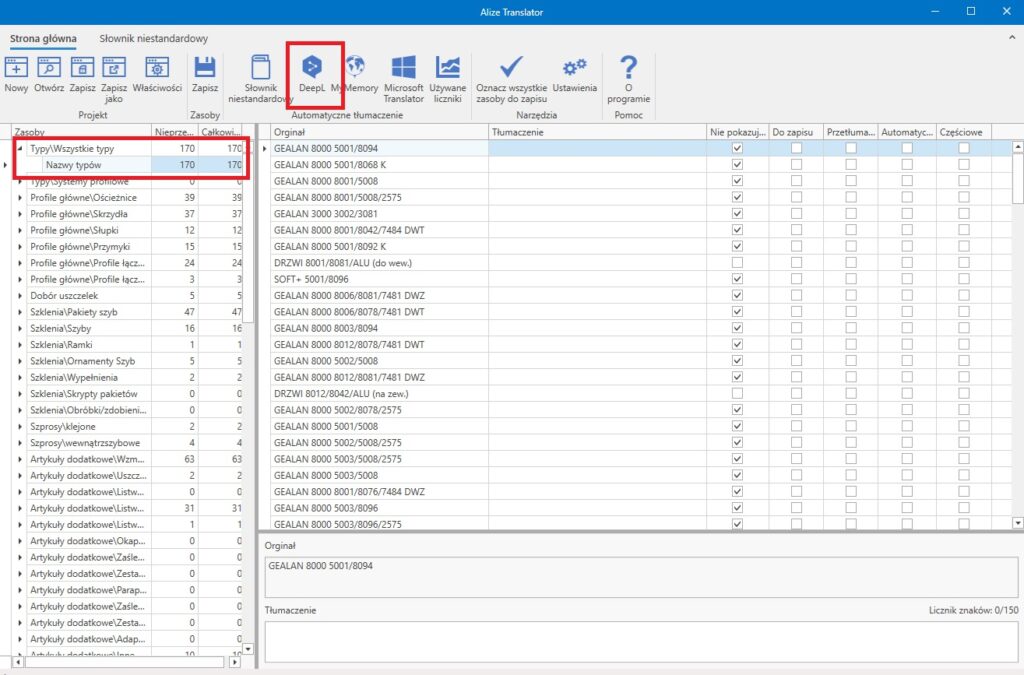Expand Dobór uszczelek tree node
The width and height of the screenshot is (1024, 675).
pyautogui.click(x=20, y=295)
